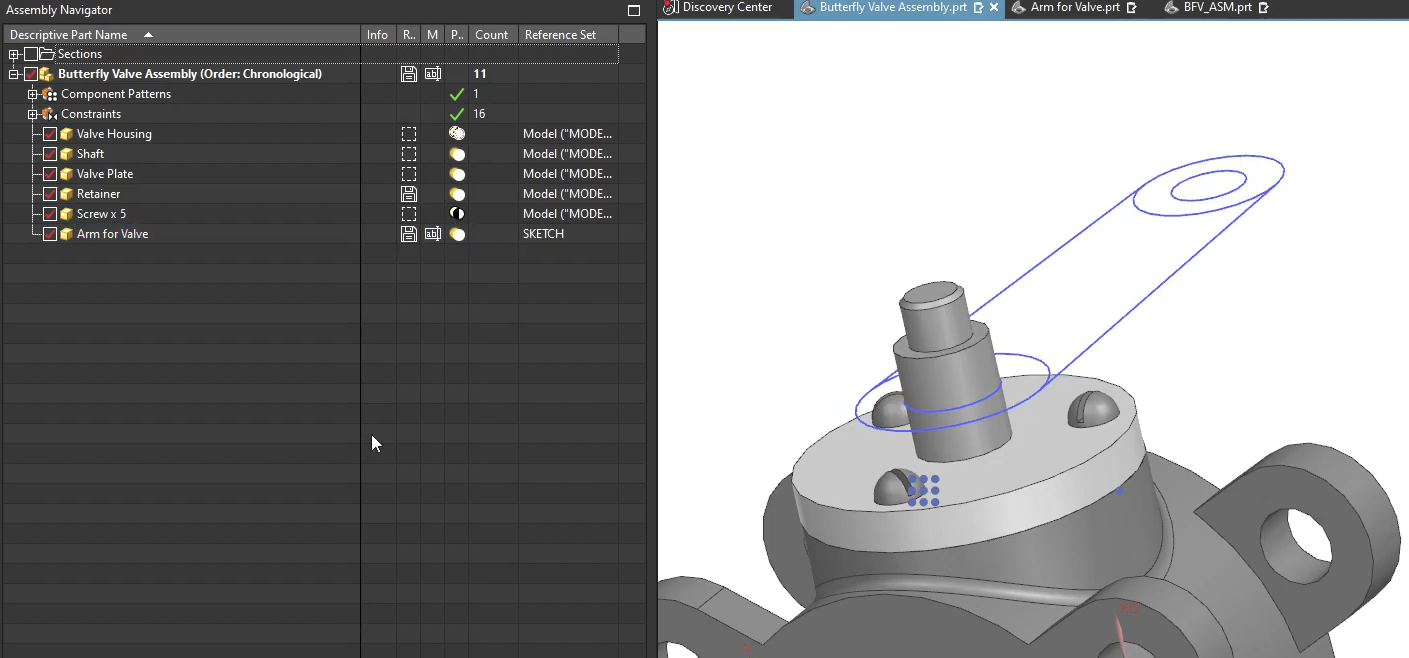Click half-filled position icon for Screw x 5

457,214
